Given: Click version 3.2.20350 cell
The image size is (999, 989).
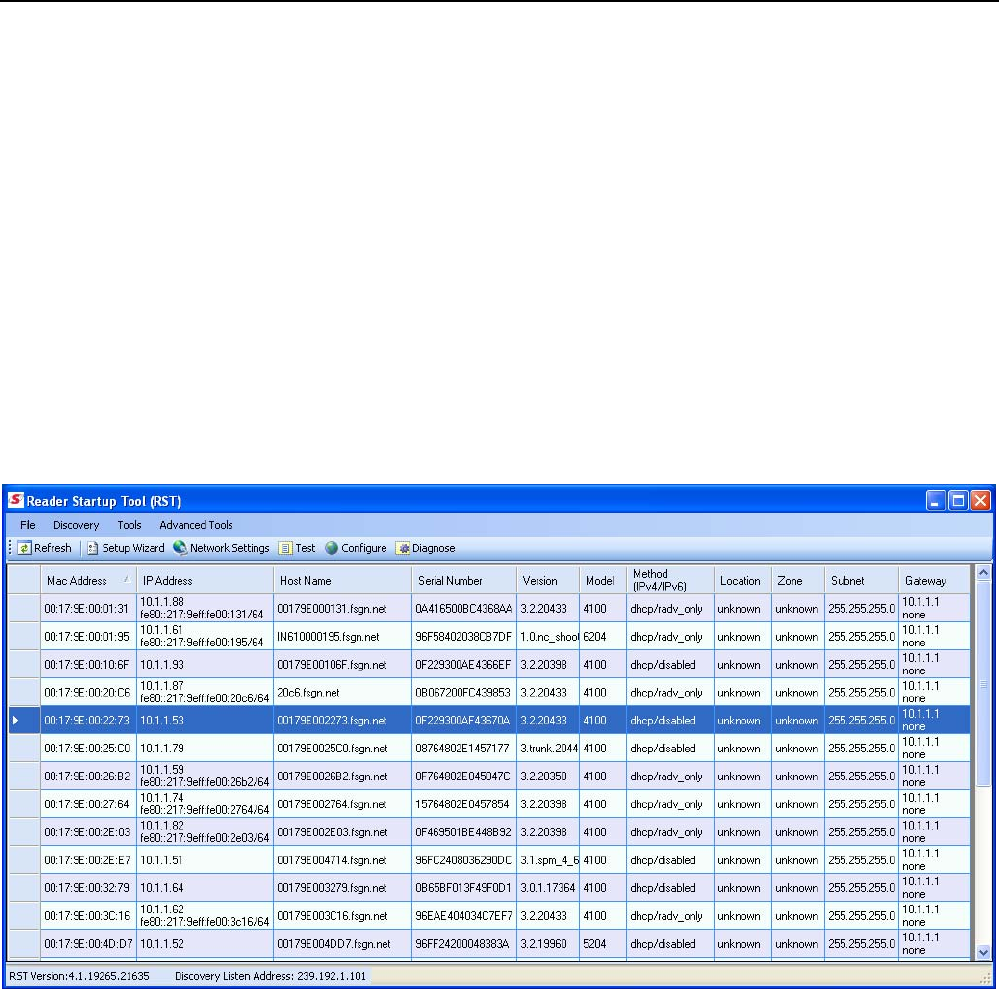Looking at the screenshot, I should pyautogui.click(x=548, y=776).
